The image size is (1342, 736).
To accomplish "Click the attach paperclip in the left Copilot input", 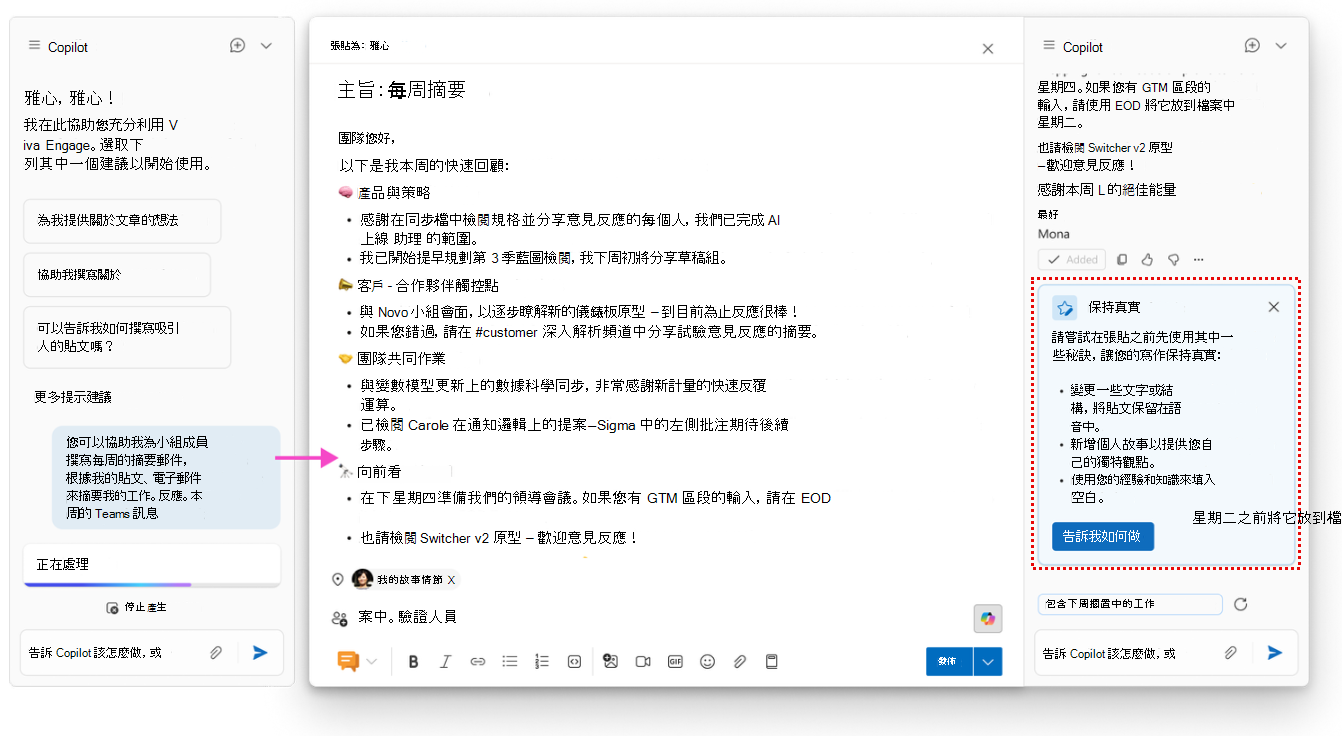I will point(215,653).
